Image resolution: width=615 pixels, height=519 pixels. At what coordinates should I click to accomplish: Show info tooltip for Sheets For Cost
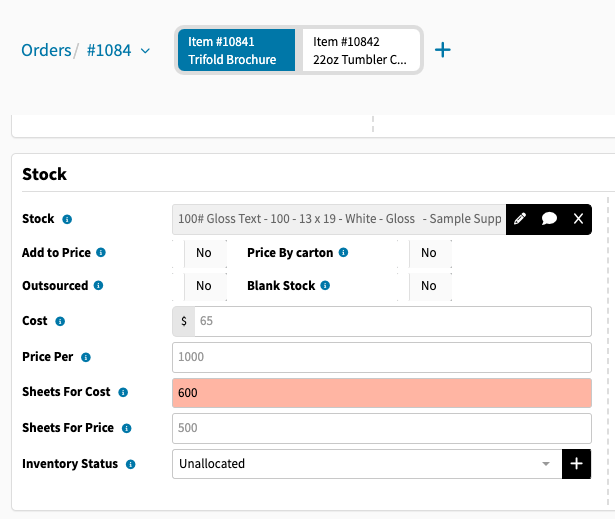tap(123, 392)
